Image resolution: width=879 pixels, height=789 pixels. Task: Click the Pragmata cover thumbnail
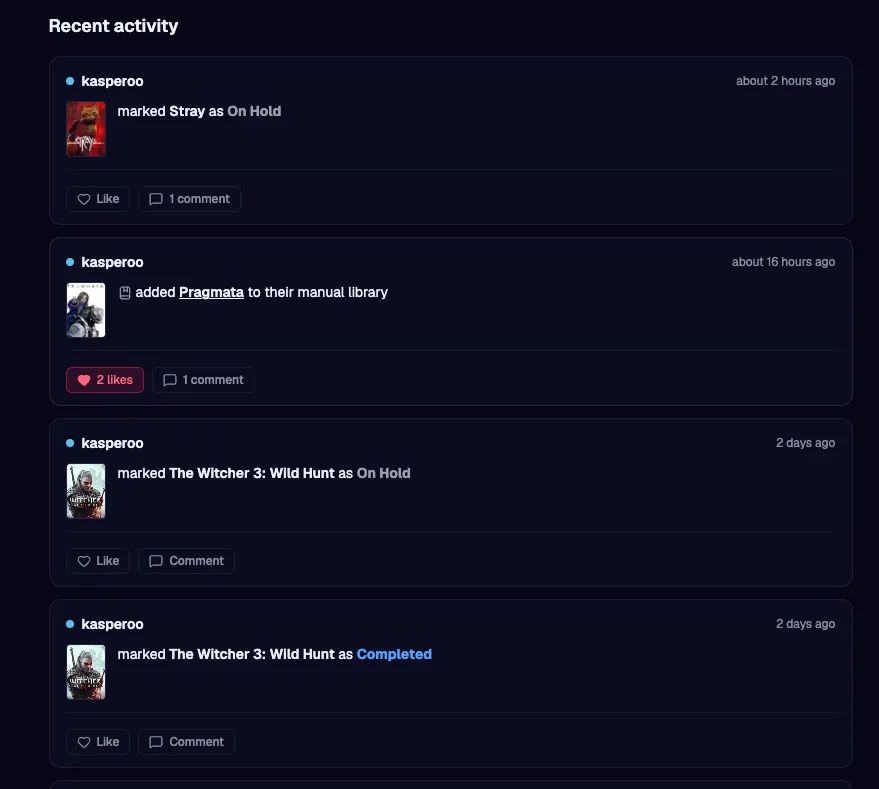coord(86,310)
